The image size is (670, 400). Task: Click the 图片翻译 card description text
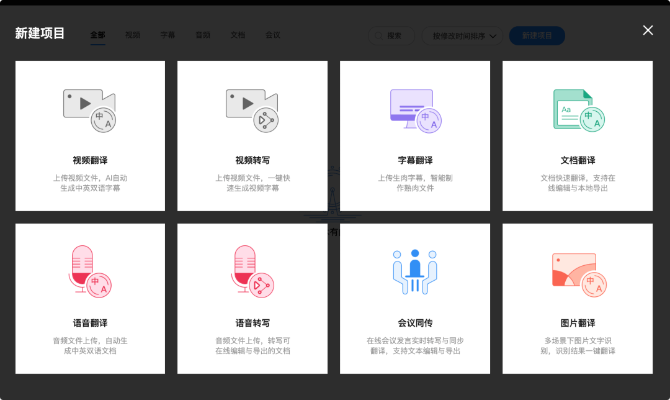click(577, 345)
